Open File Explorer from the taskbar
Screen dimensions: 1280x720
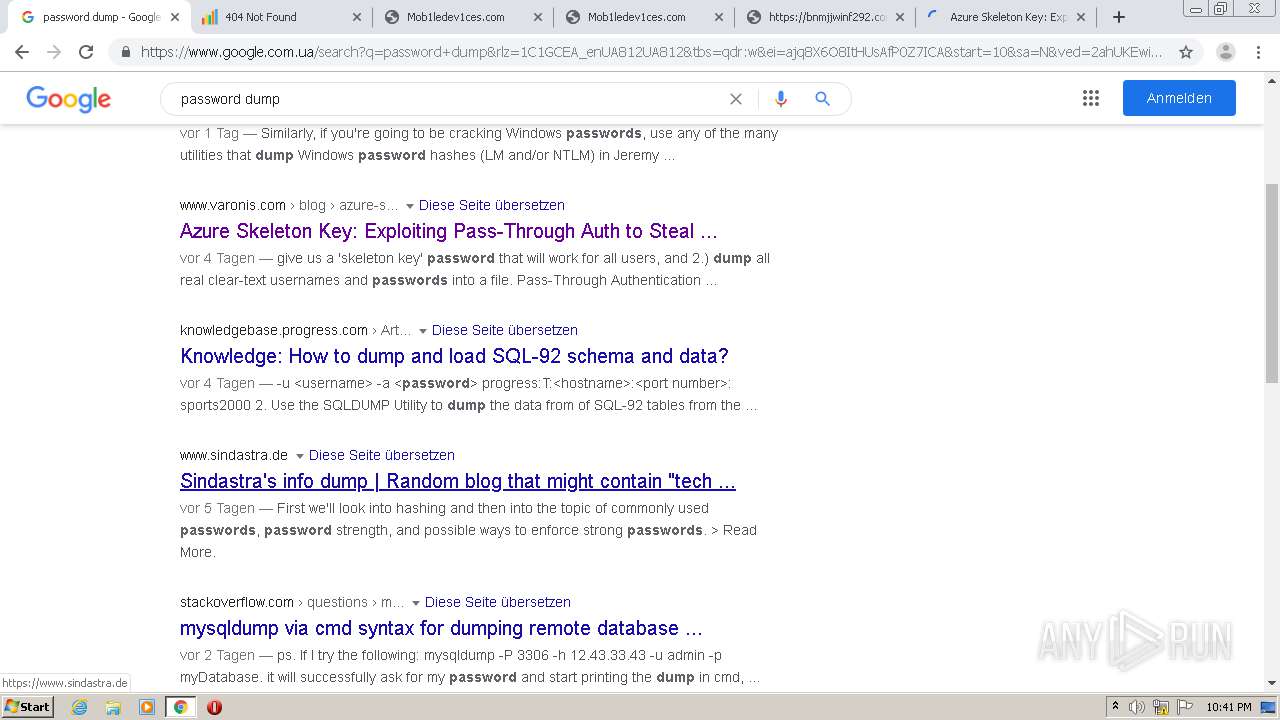tap(113, 707)
